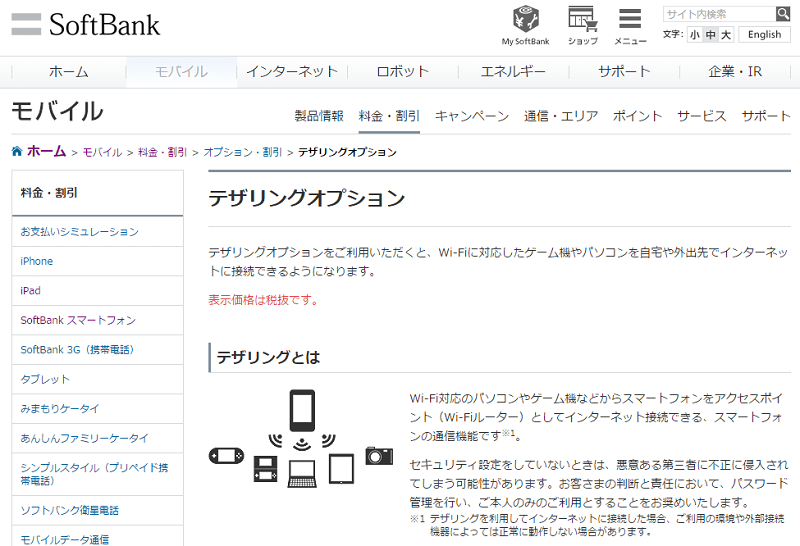Image resolution: width=800 pixels, height=546 pixels.
Task: Go to モバイル breadcrumb link
Action: pyautogui.click(x=102, y=152)
